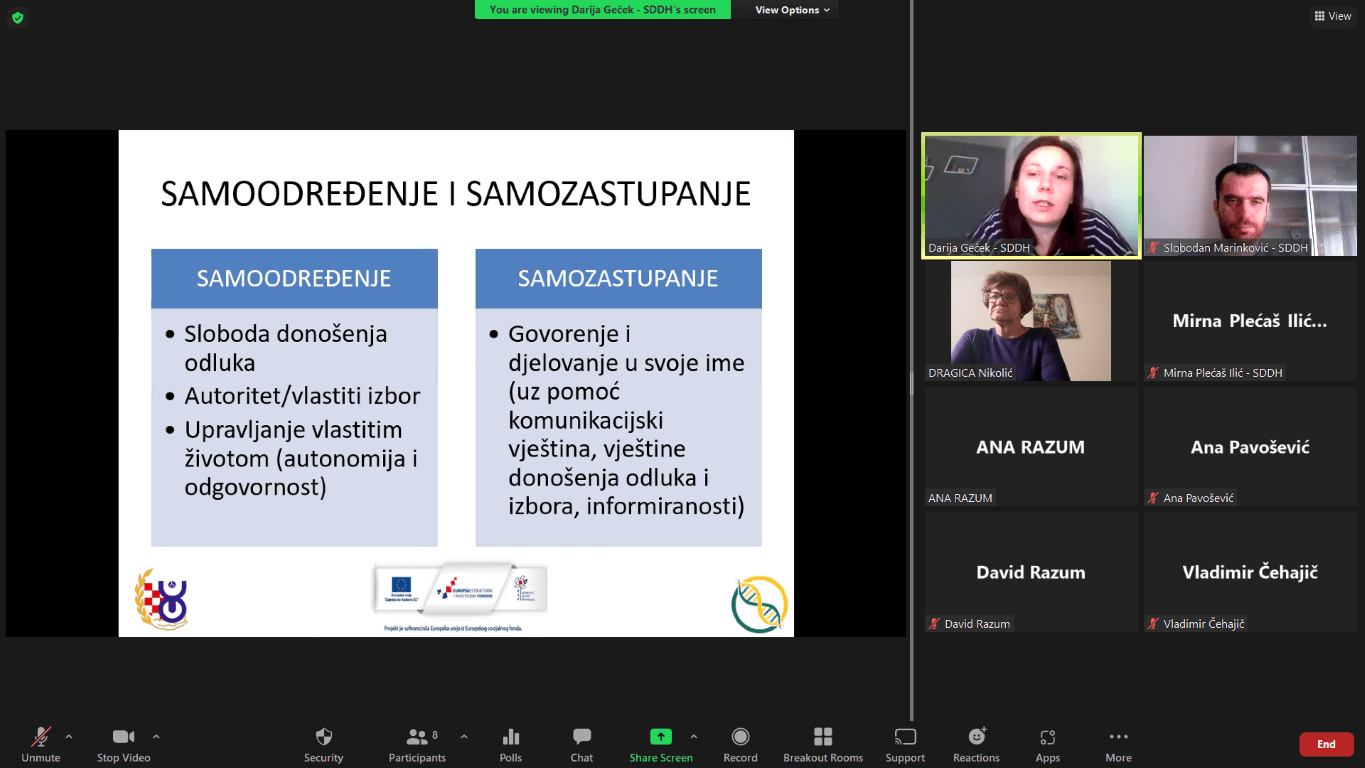Image resolution: width=1365 pixels, height=768 pixels.
Task: Select Darija Geček's video thumbnail
Action: coord(1031,196)
